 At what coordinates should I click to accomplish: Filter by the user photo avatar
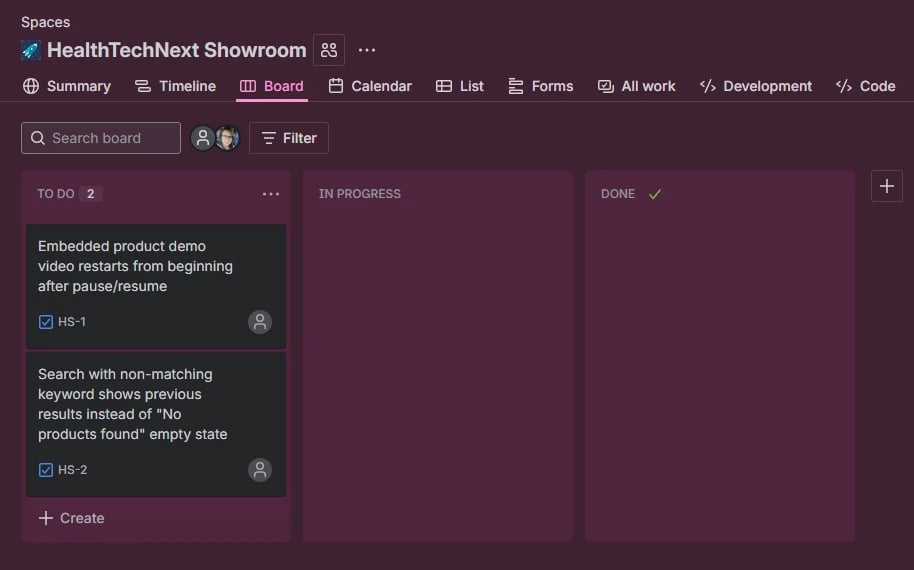(x=227, y=138)
